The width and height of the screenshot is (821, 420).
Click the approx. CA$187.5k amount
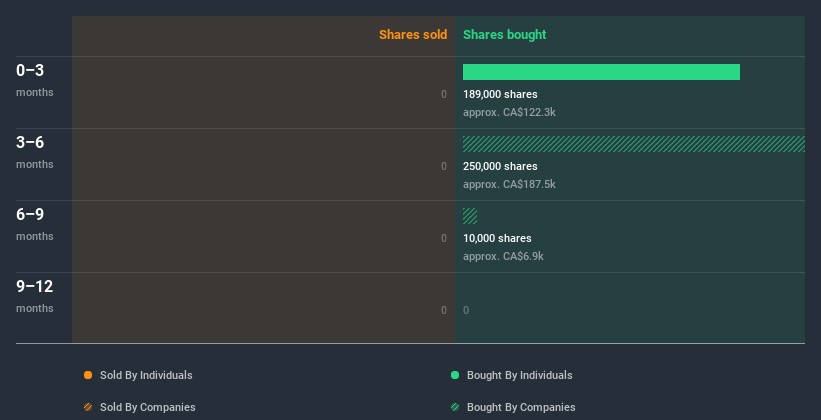tap(509, 184)
